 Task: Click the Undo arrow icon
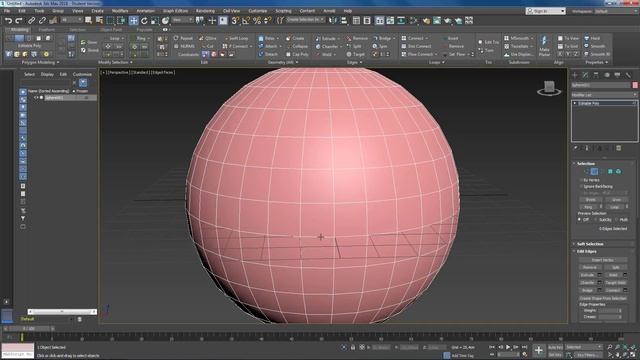click(x=8, y=20)
